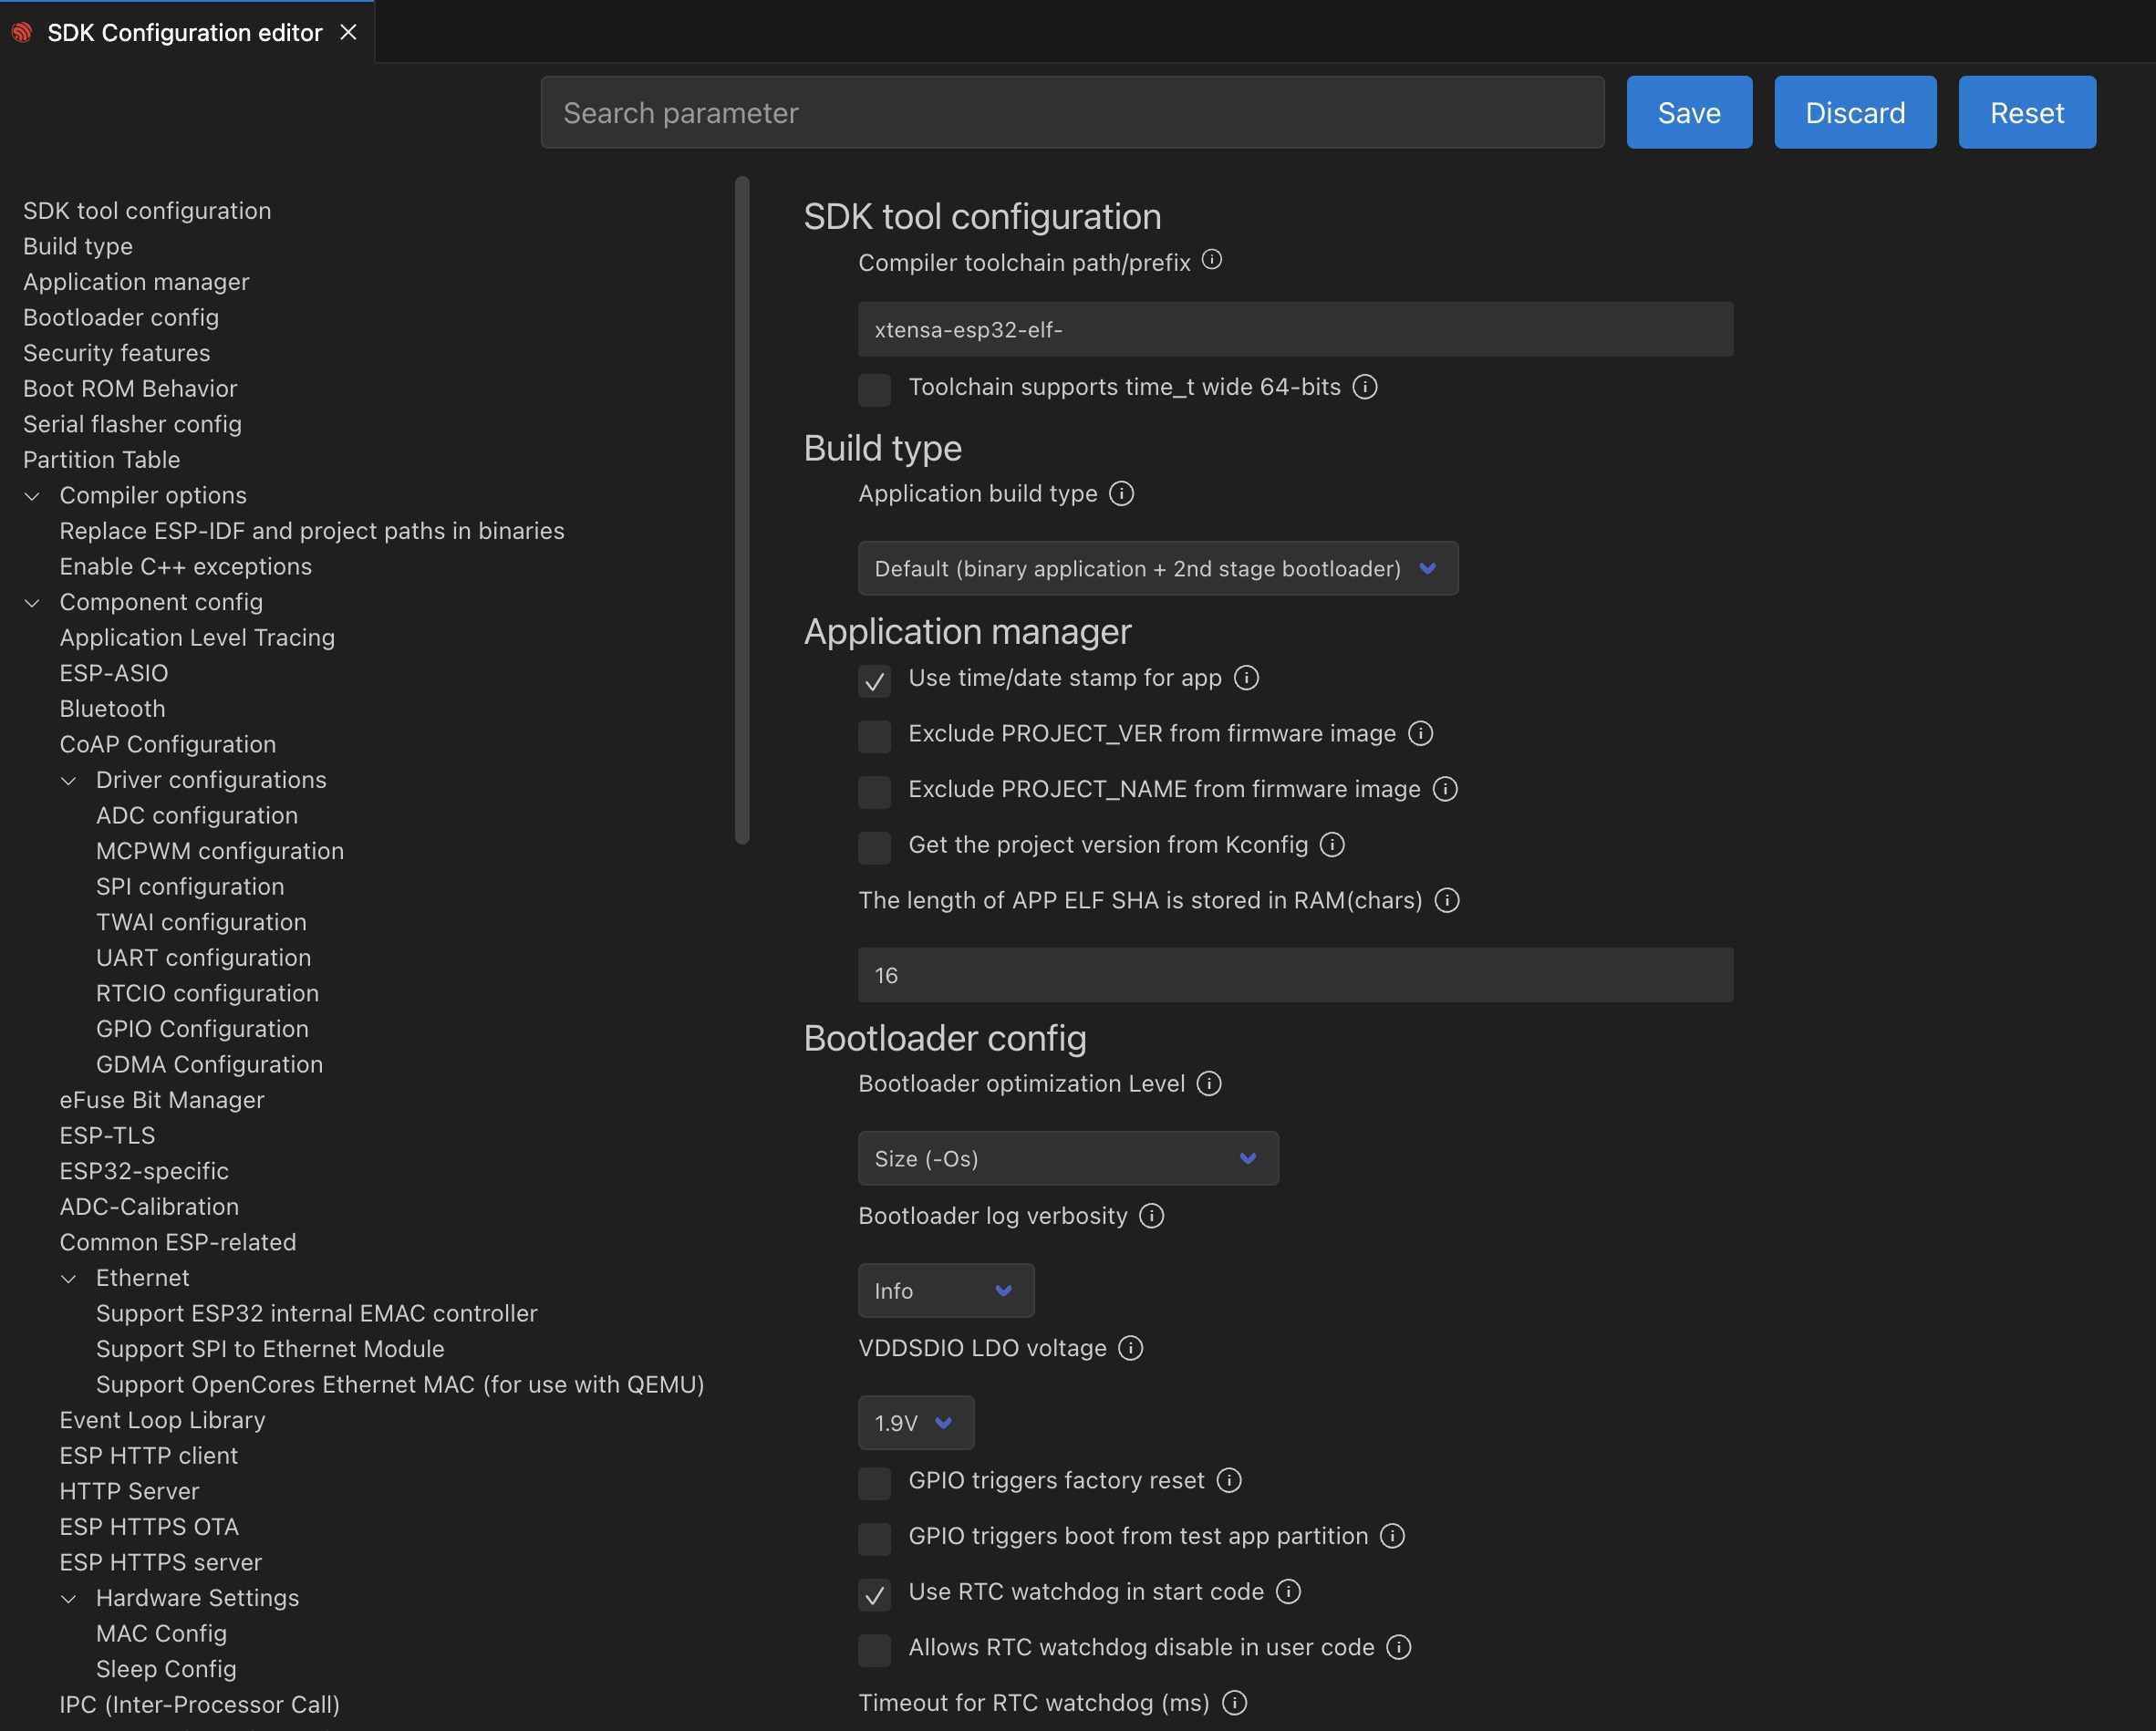Click the Discard button
Viewport: 2156px width, 1731px height.
1854,111
